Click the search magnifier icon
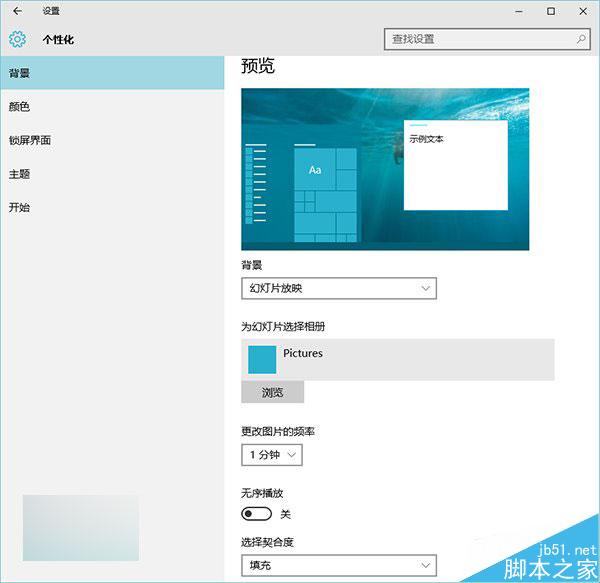 click(581, 39)
